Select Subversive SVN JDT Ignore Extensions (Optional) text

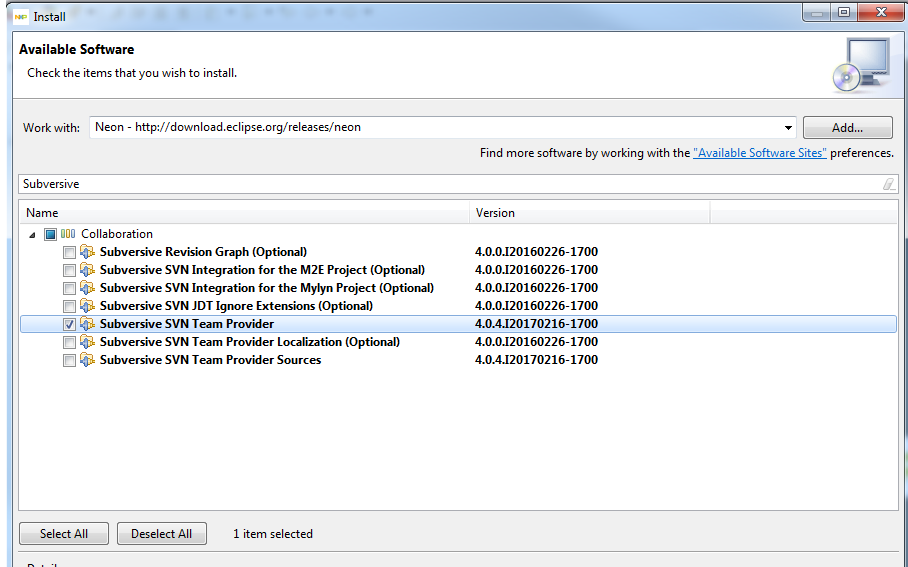pyautogui.click(x=236, y=306)
